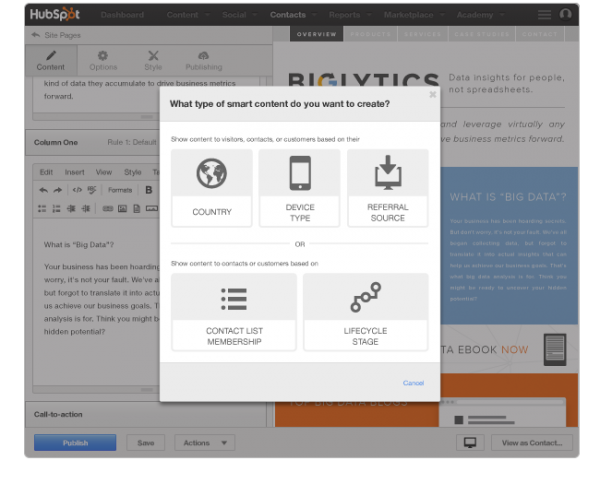The image size is (600, 484).
Task: Open the editor Insert menu
Action: tap(74, 172)
